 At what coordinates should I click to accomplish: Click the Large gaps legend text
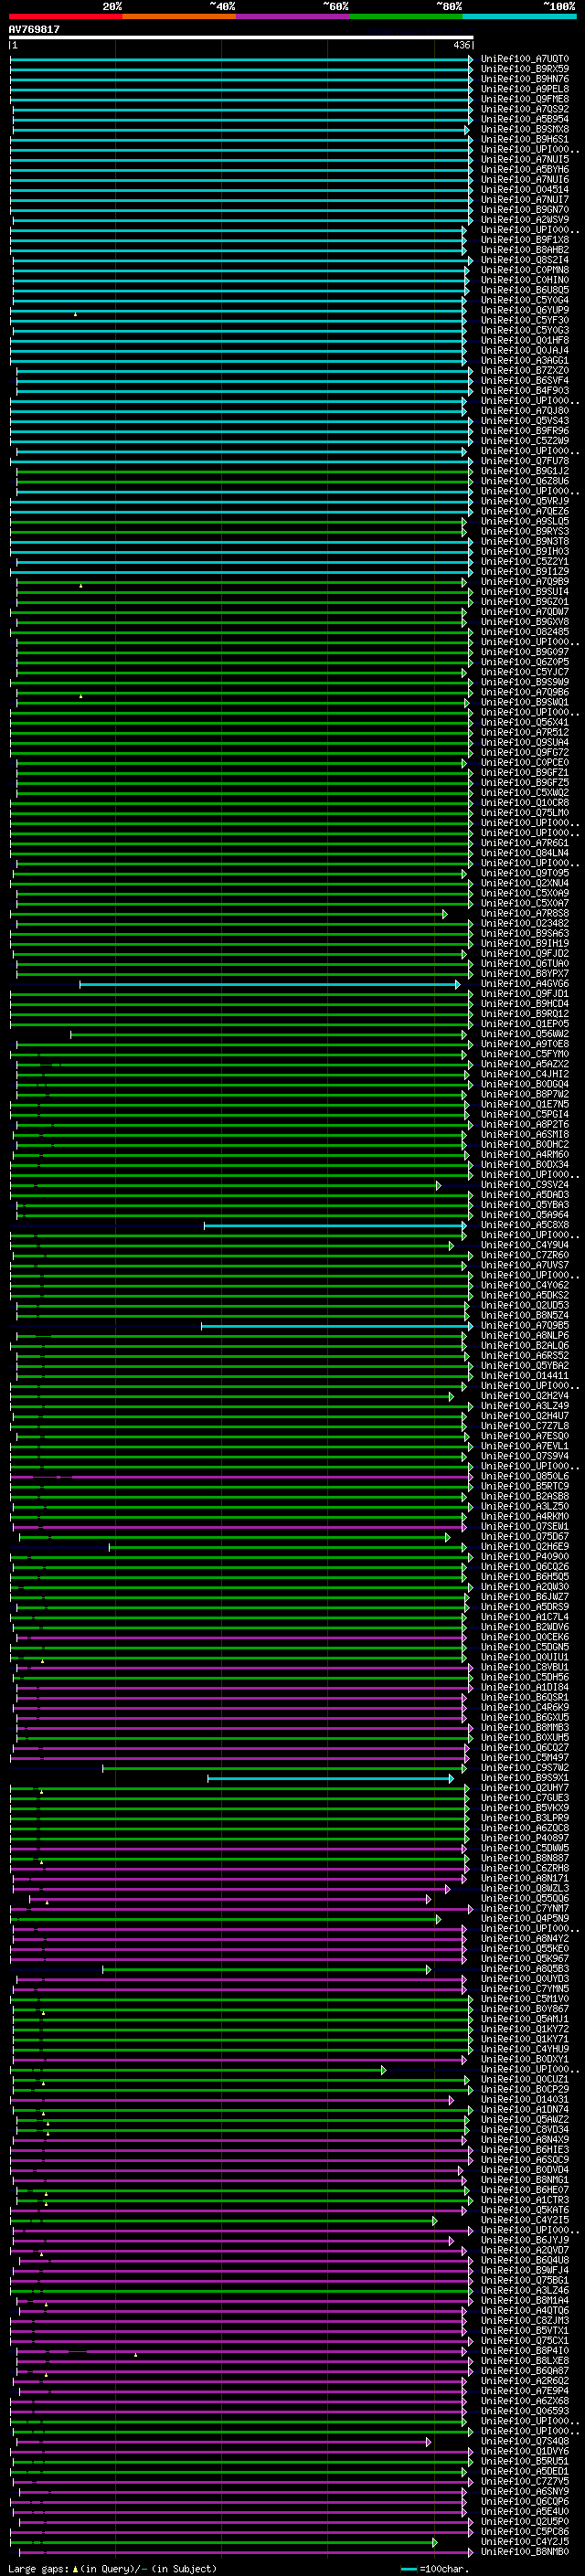point(113,2569)
